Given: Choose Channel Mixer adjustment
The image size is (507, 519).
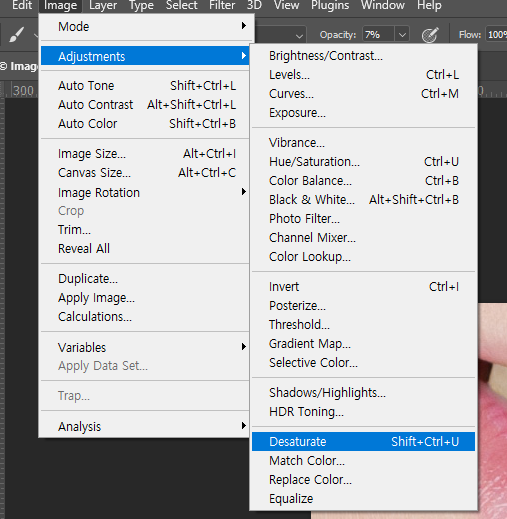Looking at the screenshot, I should click(363, 238).
